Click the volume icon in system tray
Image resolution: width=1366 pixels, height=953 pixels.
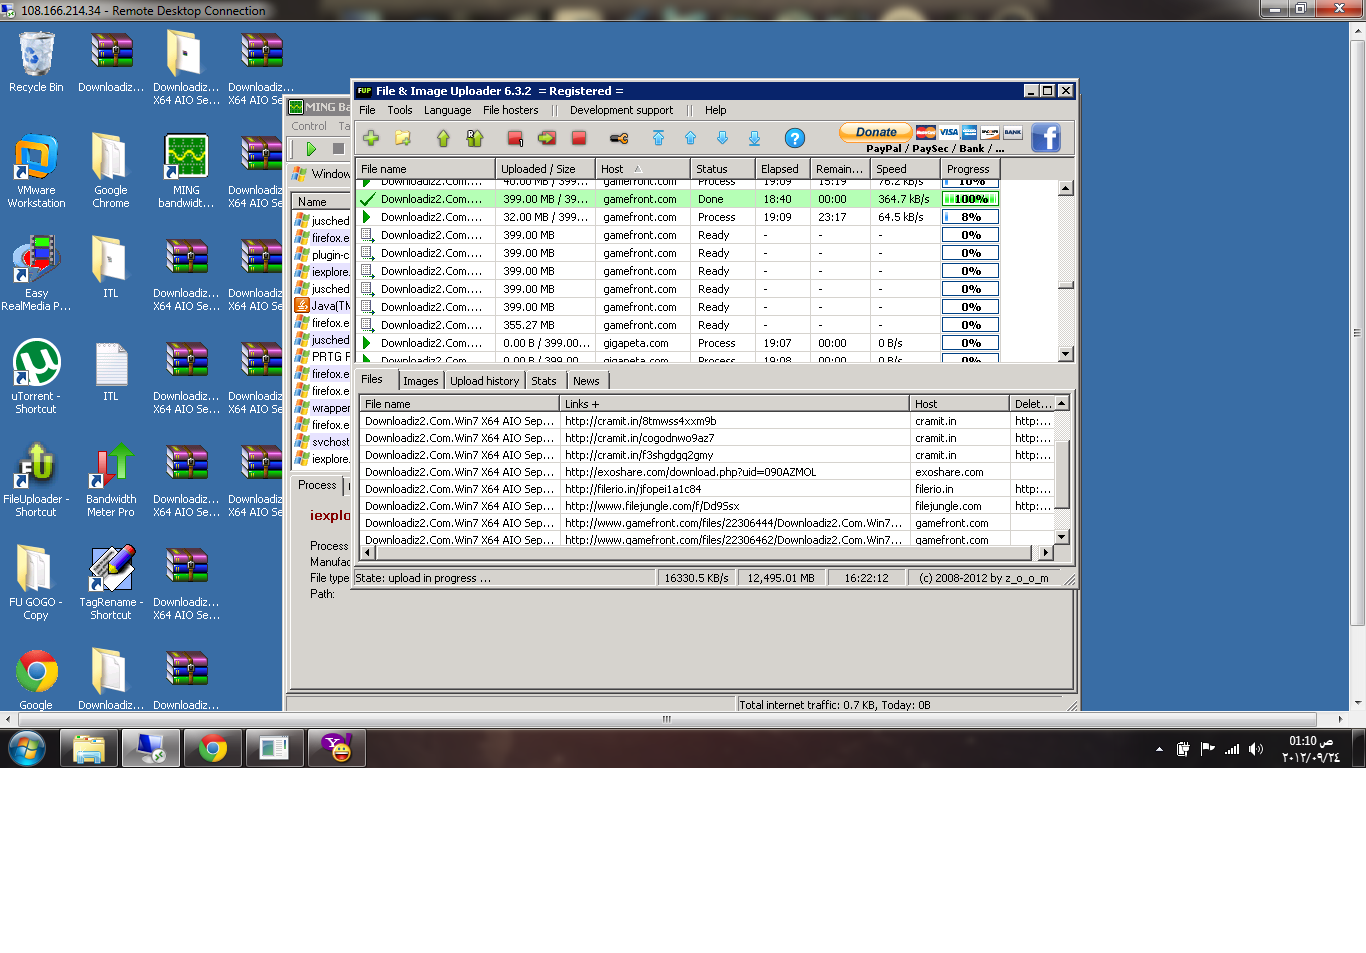(x=1256, y=749)
